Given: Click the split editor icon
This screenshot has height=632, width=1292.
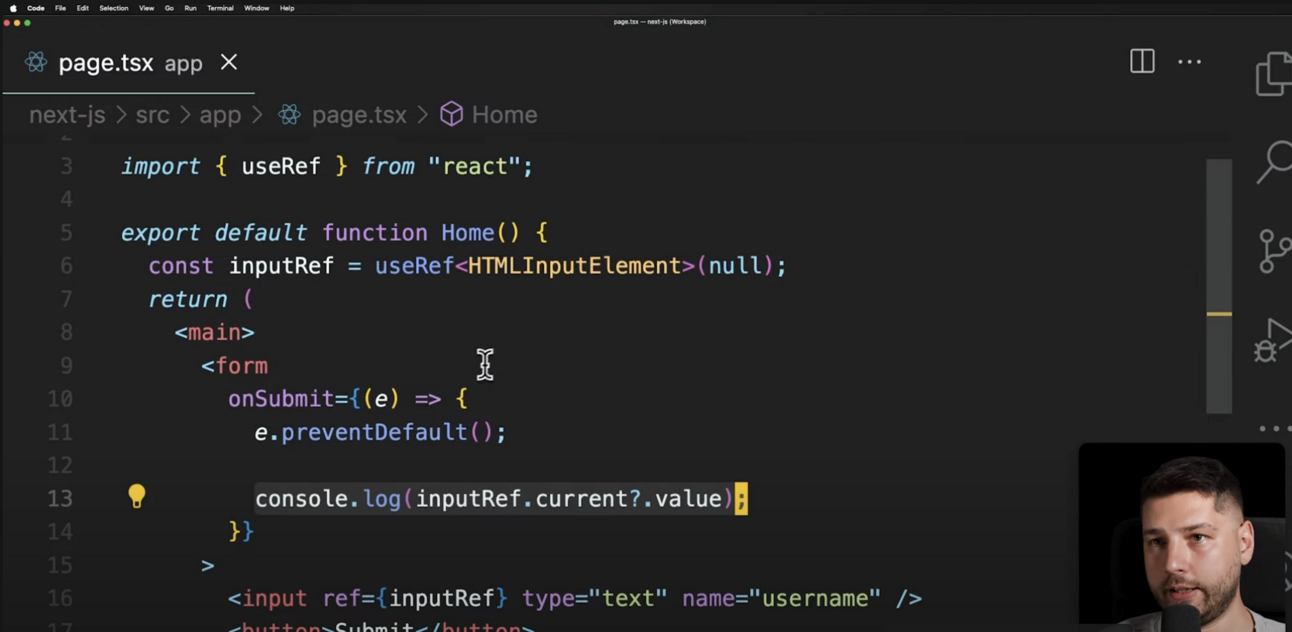Looking at the screenshot, I should coord(1141,62).
